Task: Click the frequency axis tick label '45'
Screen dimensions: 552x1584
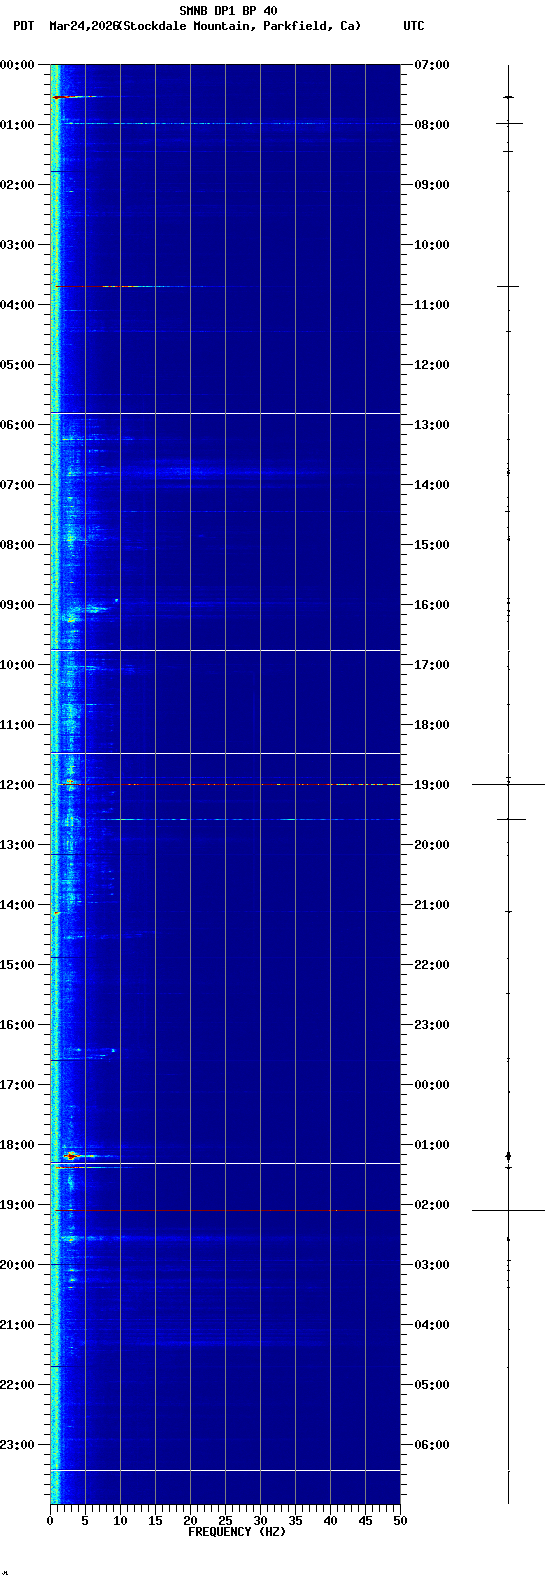Action: 365,1521
